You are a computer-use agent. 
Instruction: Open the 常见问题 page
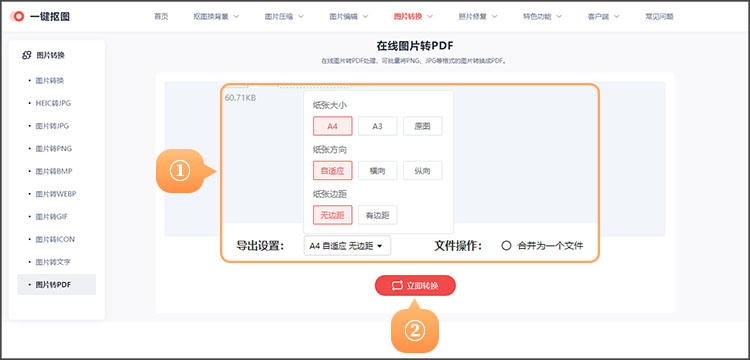(659, 16)
